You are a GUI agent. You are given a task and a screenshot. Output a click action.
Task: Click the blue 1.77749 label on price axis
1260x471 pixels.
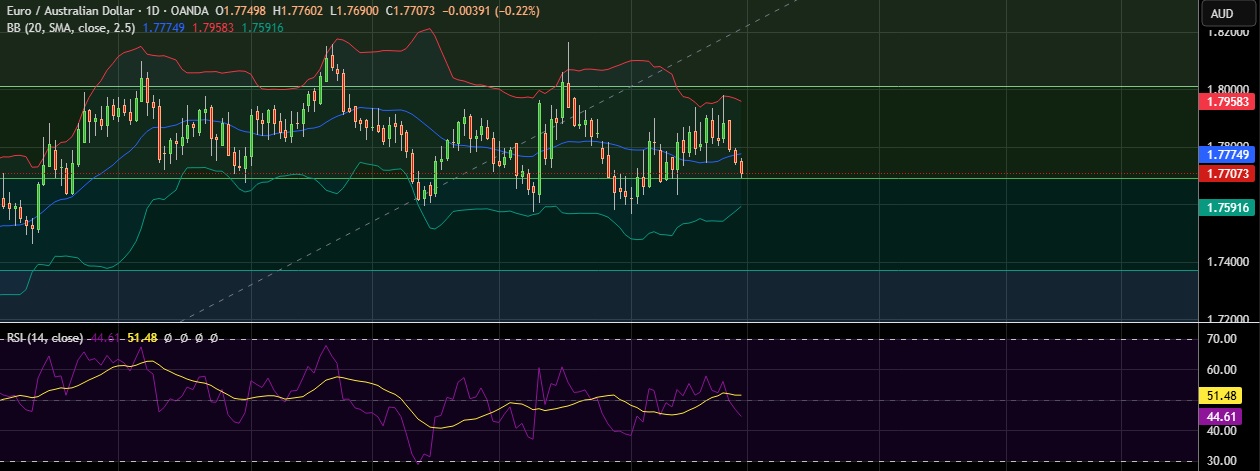[1227, 155]
